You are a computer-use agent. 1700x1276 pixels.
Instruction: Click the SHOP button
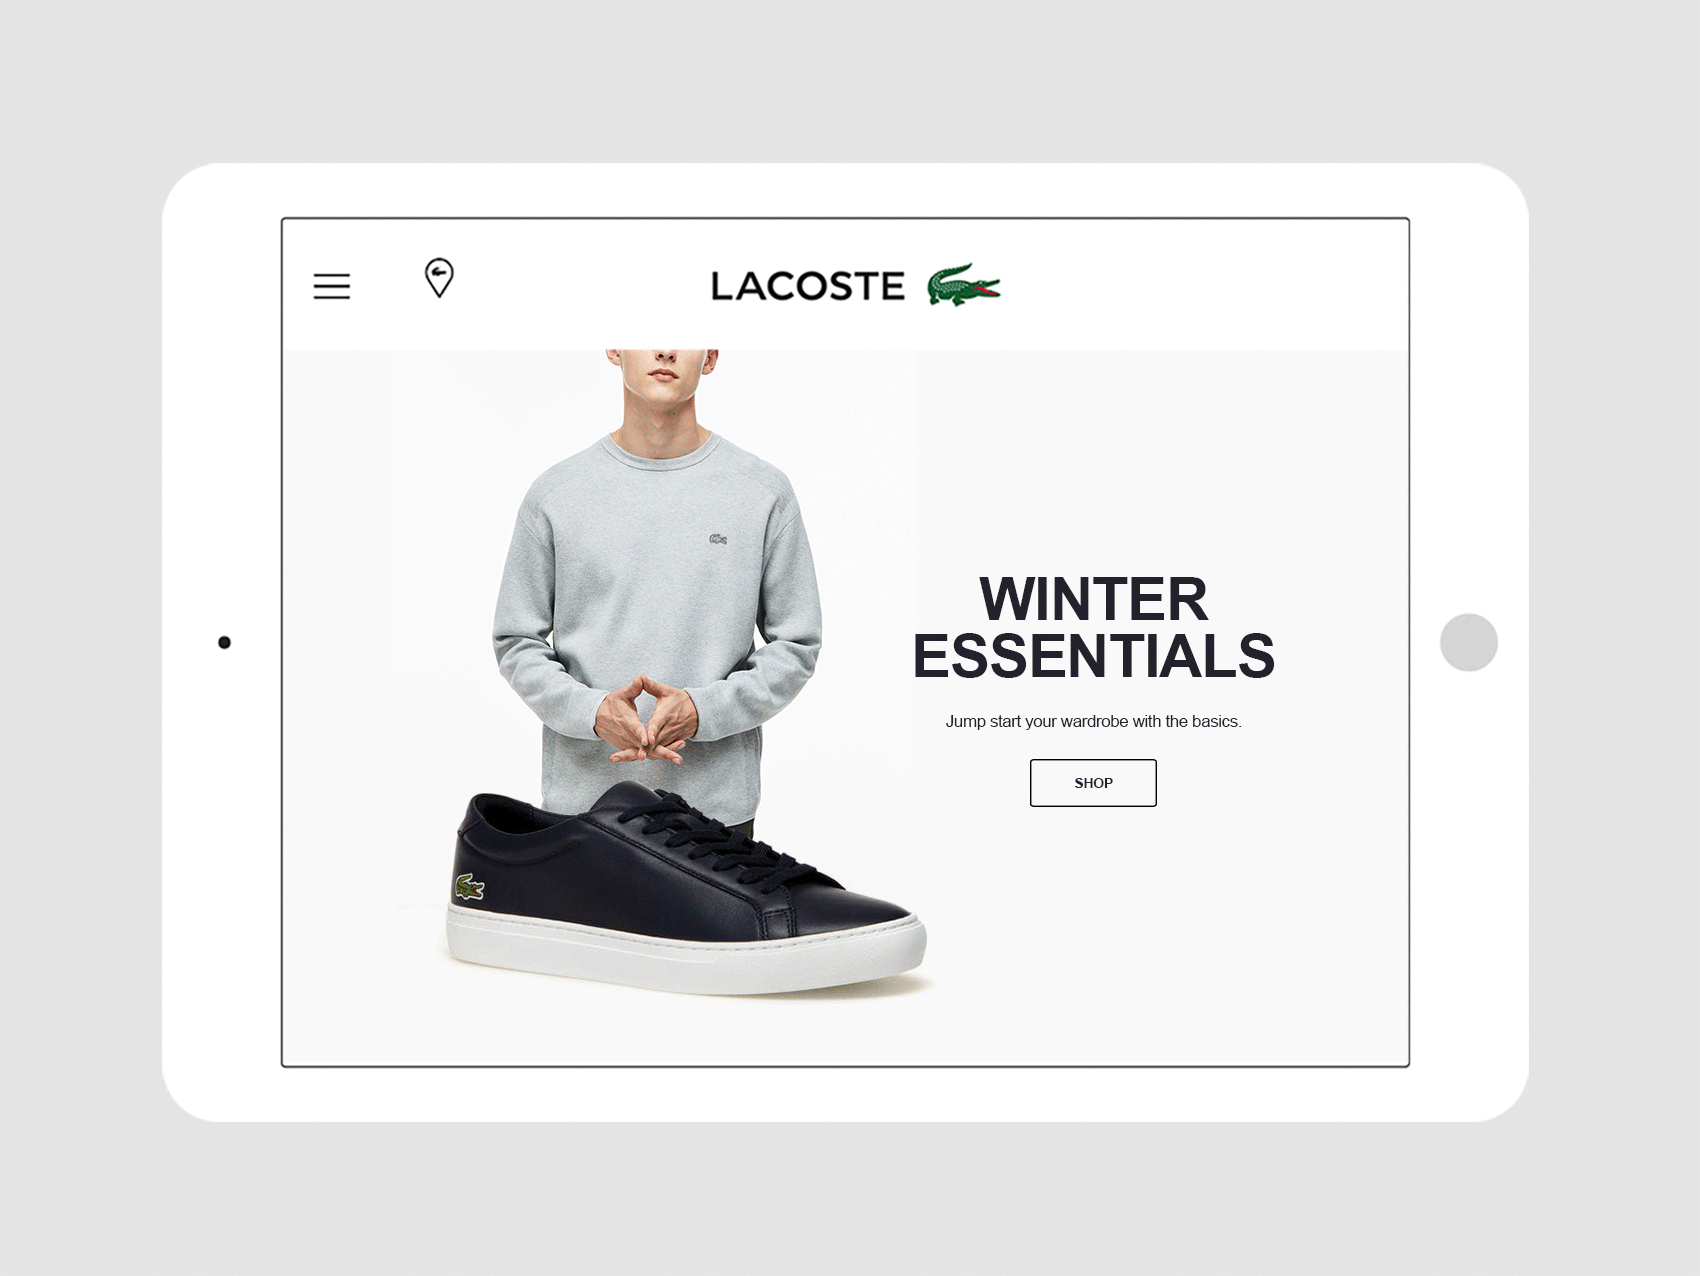(1093, 783)
